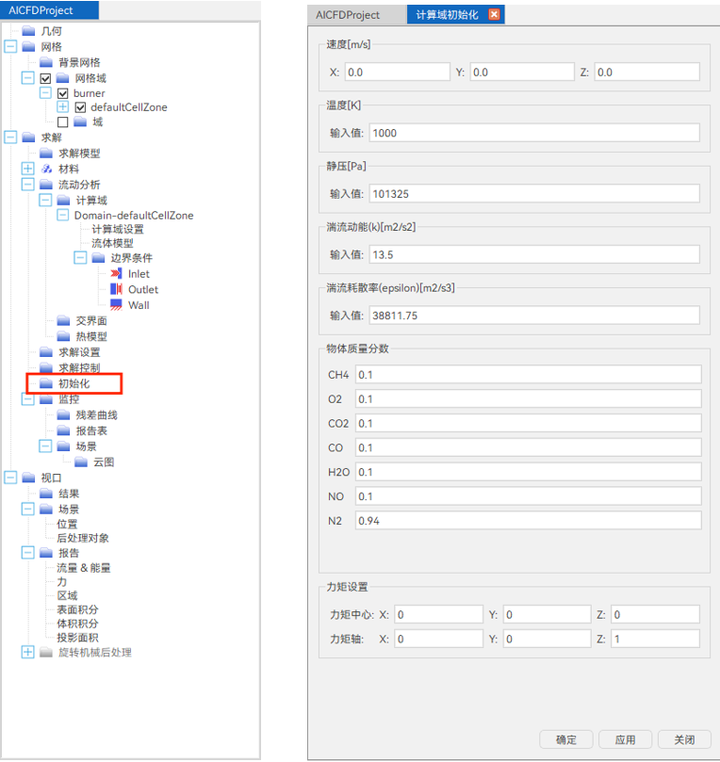Image resolution: width=720 pixels, height=762 pixels.
Task: Click the 旋转机械后处理 folder icon
Action: pyautogui.click(x=46, y=652)
